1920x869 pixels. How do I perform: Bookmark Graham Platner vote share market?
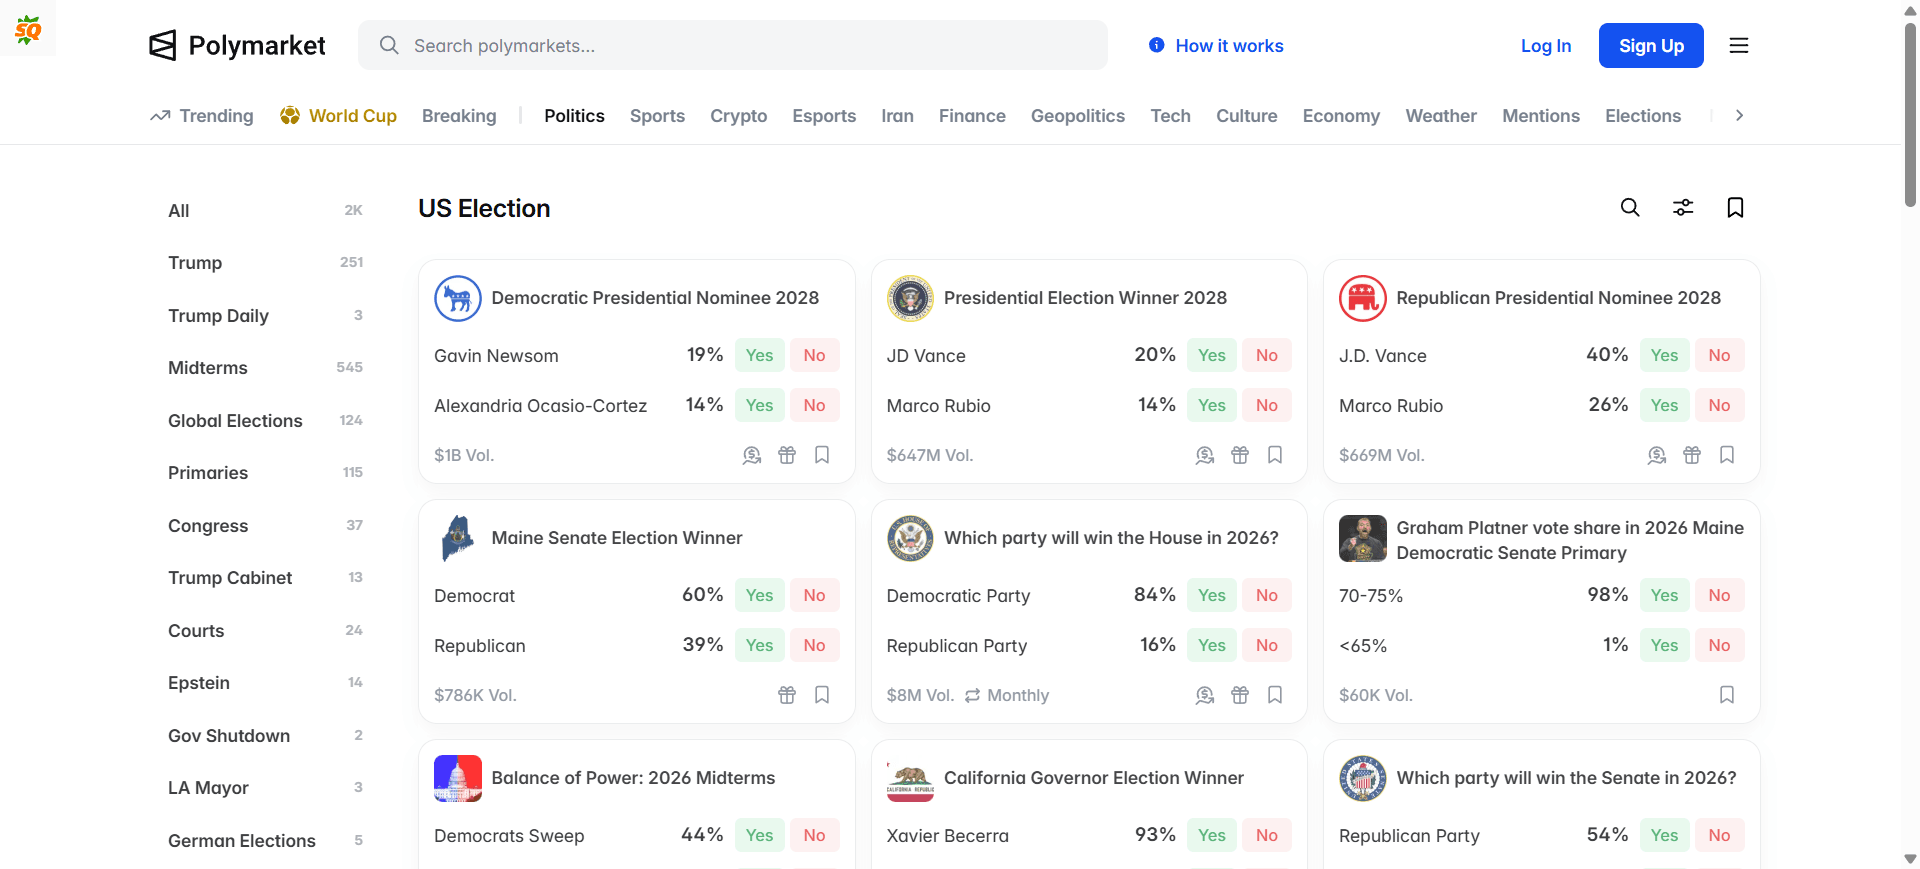(x=1727, y=695)
